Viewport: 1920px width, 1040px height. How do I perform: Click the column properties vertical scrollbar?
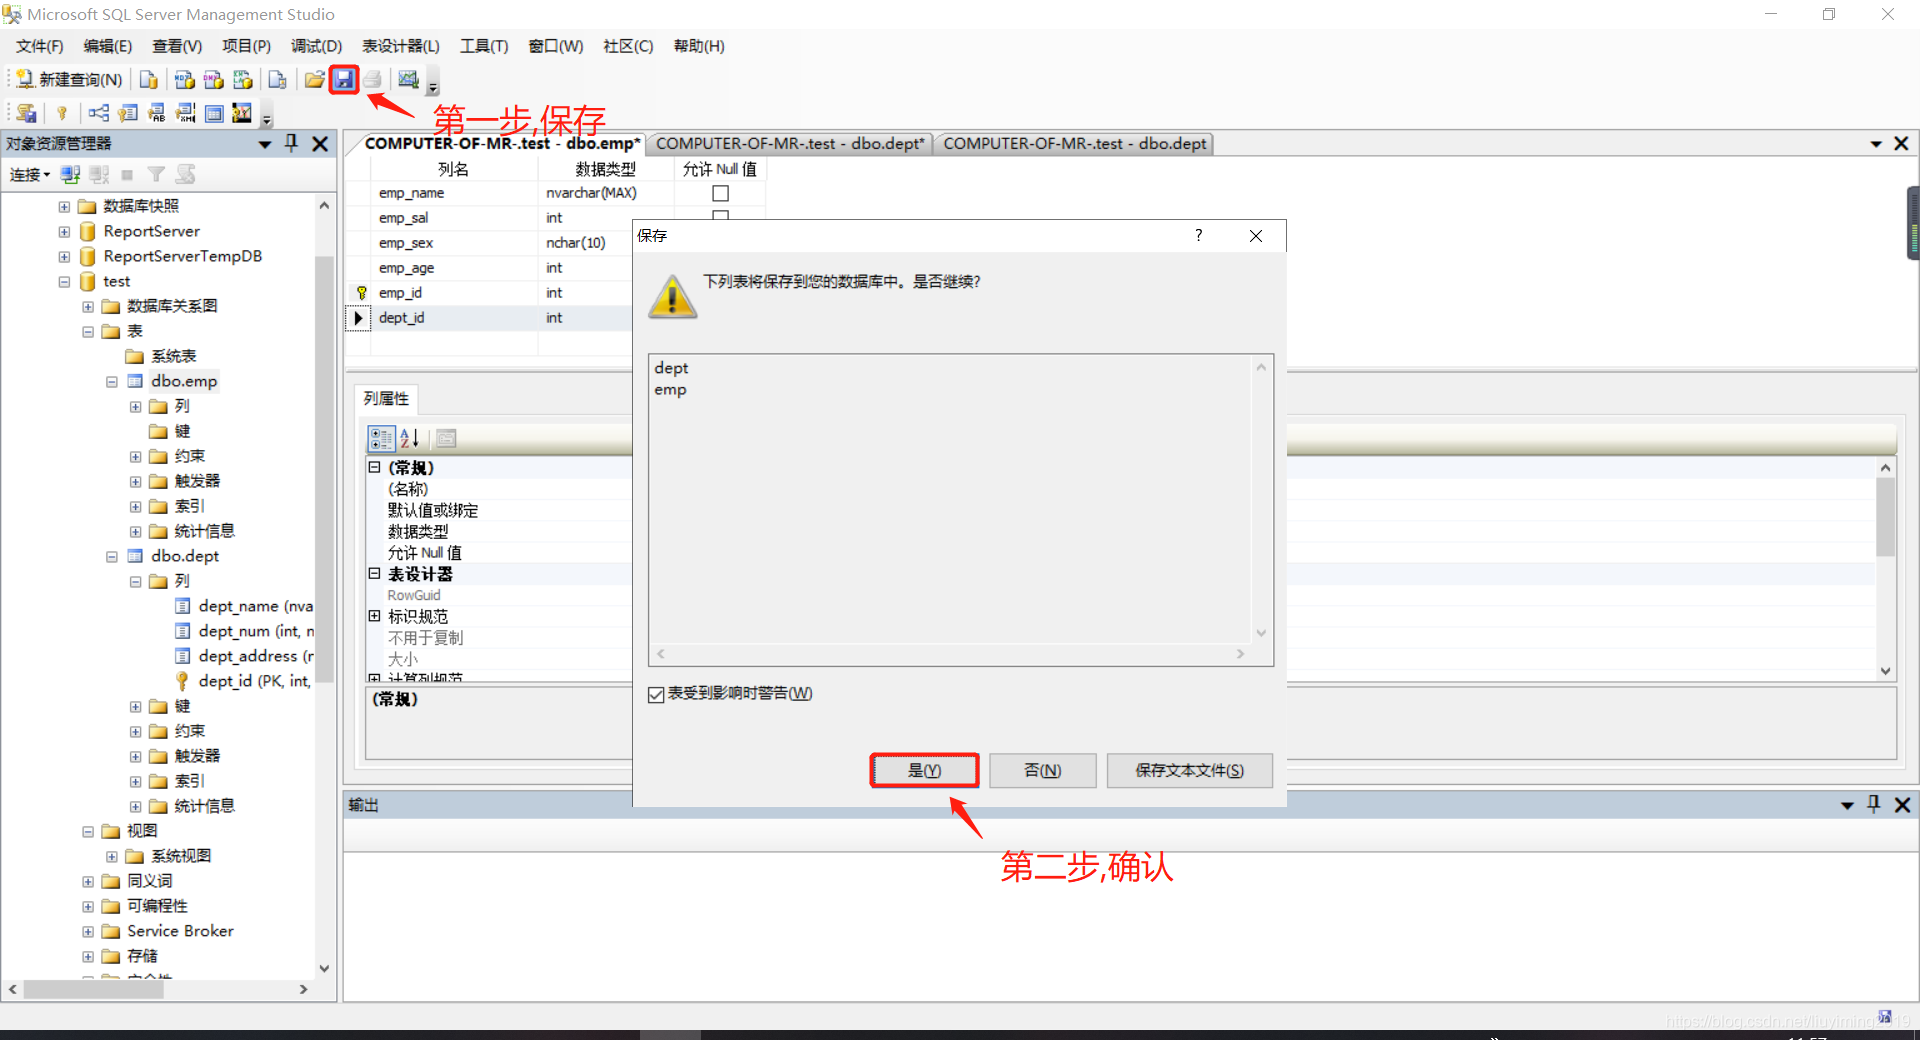click(1885, 515)
